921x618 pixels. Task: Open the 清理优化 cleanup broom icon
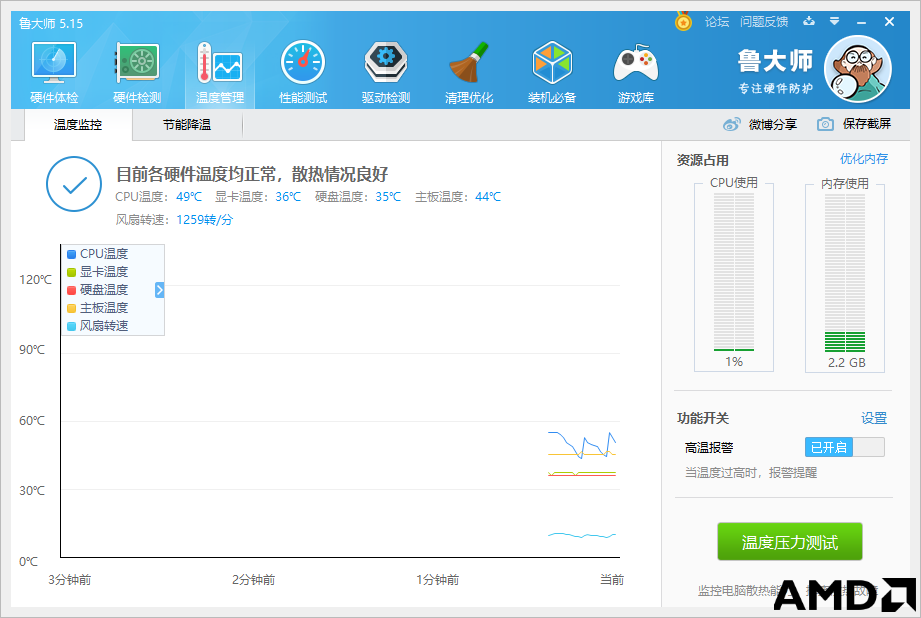469,73
